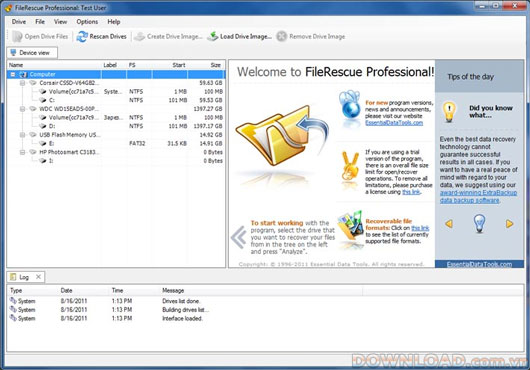The image size is (530, 370).
Task: Click the yellow light bulb tip icon
Action: tap(449, 112)
